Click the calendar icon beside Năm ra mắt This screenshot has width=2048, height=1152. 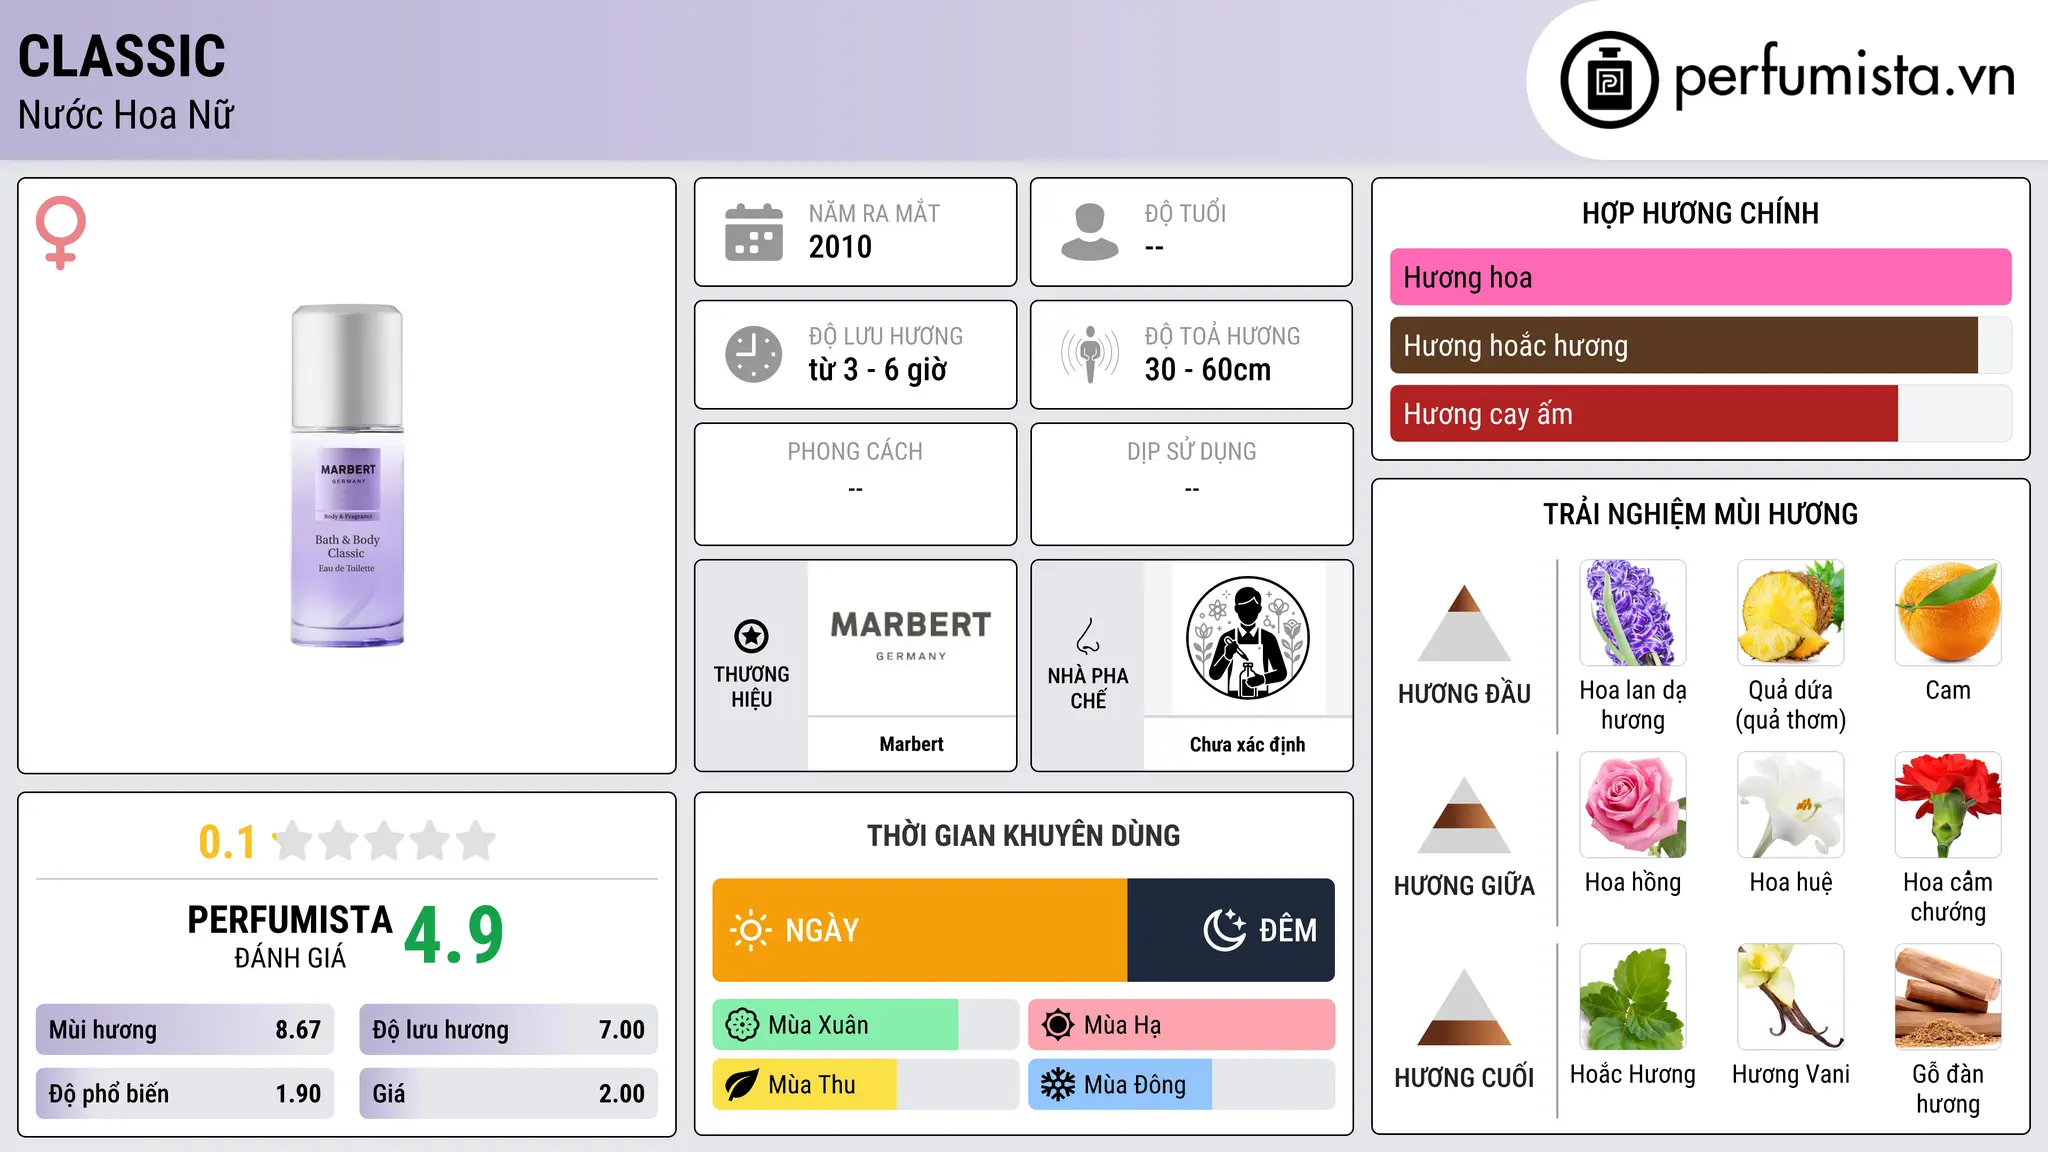point(754,232)
